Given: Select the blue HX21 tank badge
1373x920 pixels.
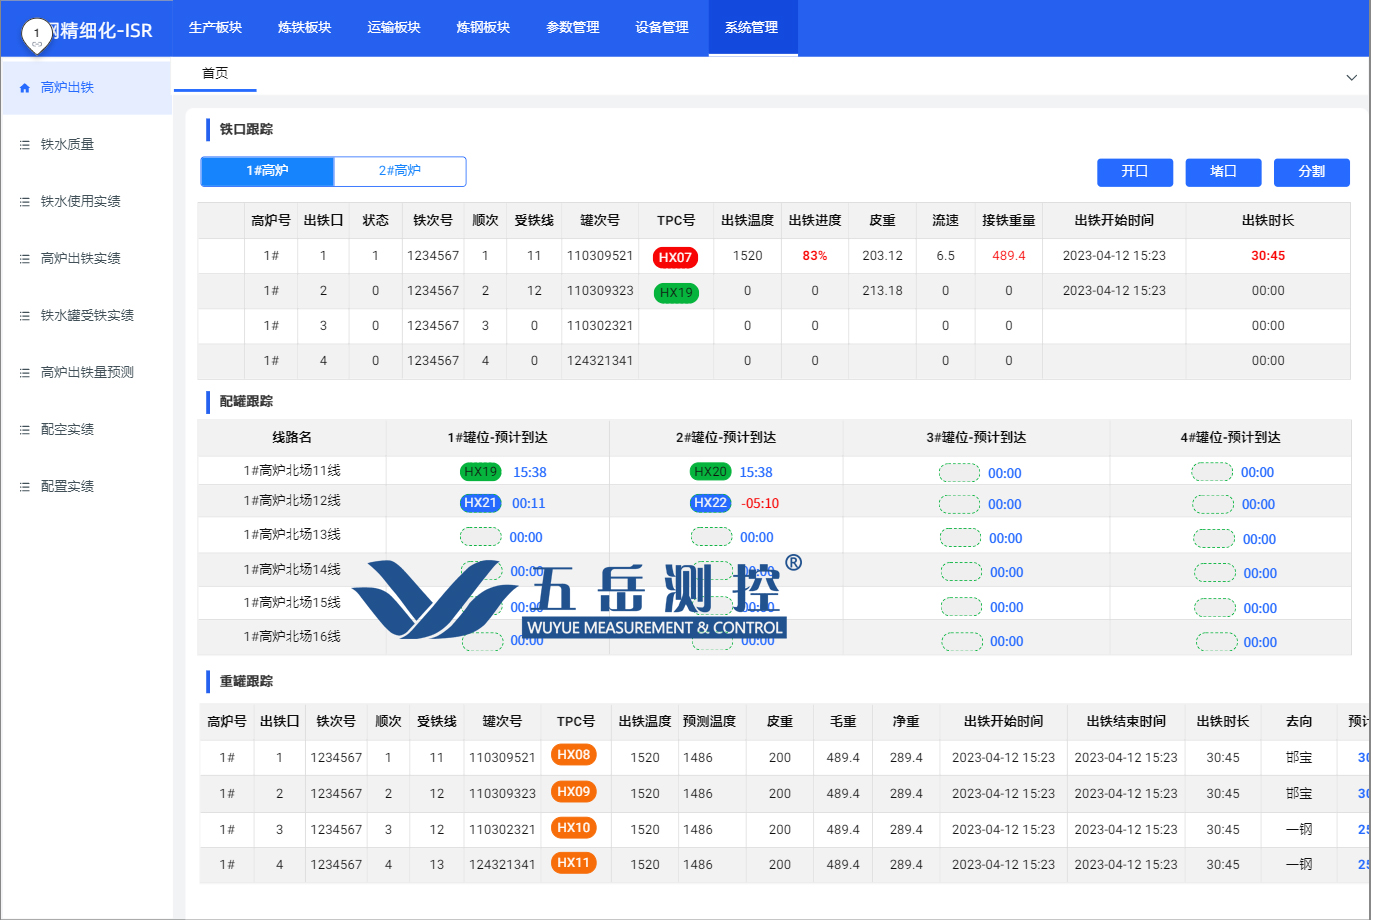Looking at the screenshot, I should click(480, 503).
